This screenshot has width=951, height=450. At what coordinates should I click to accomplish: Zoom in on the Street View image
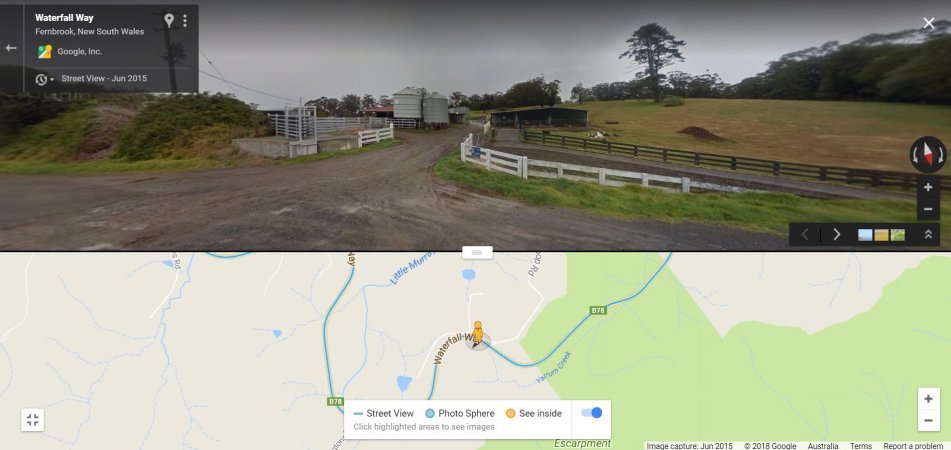[x=928, y=187]
